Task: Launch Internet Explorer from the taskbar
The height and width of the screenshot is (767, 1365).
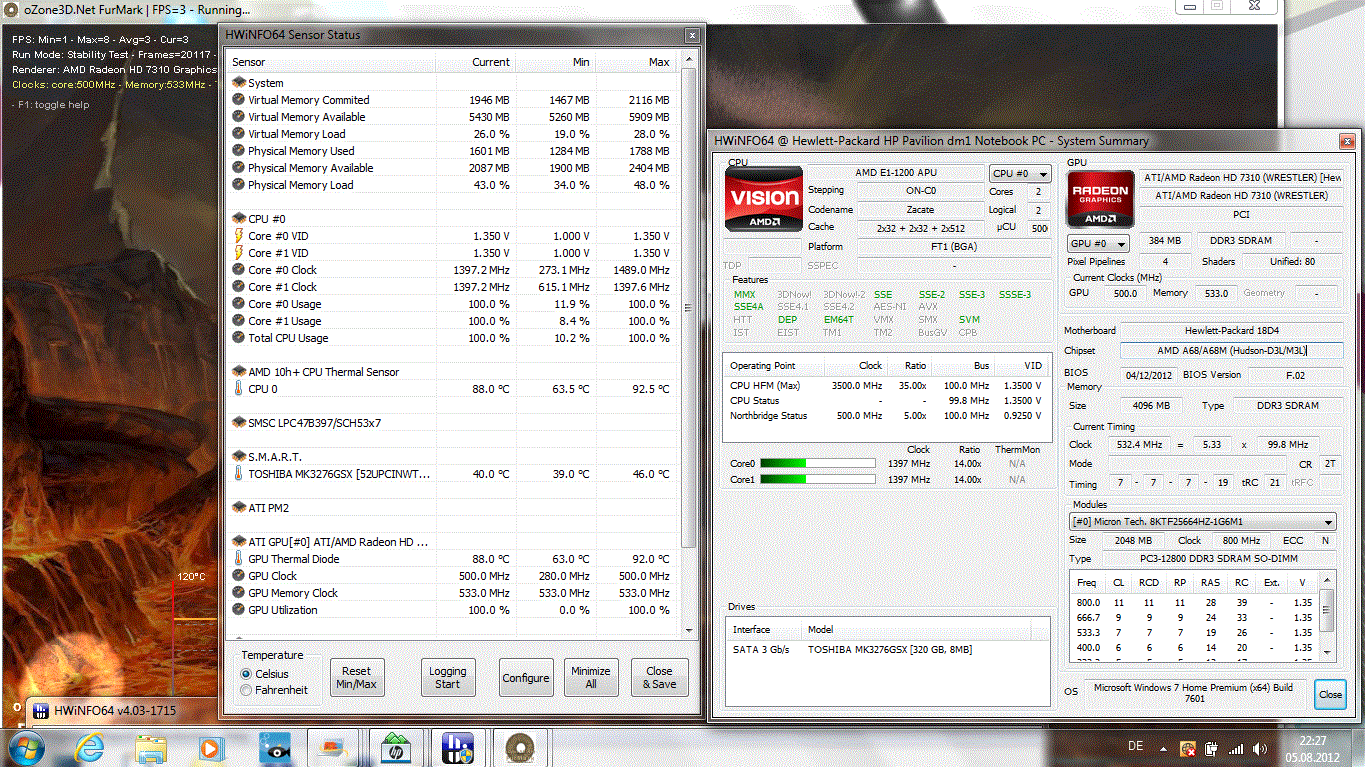Action: (x=89, y=747)
